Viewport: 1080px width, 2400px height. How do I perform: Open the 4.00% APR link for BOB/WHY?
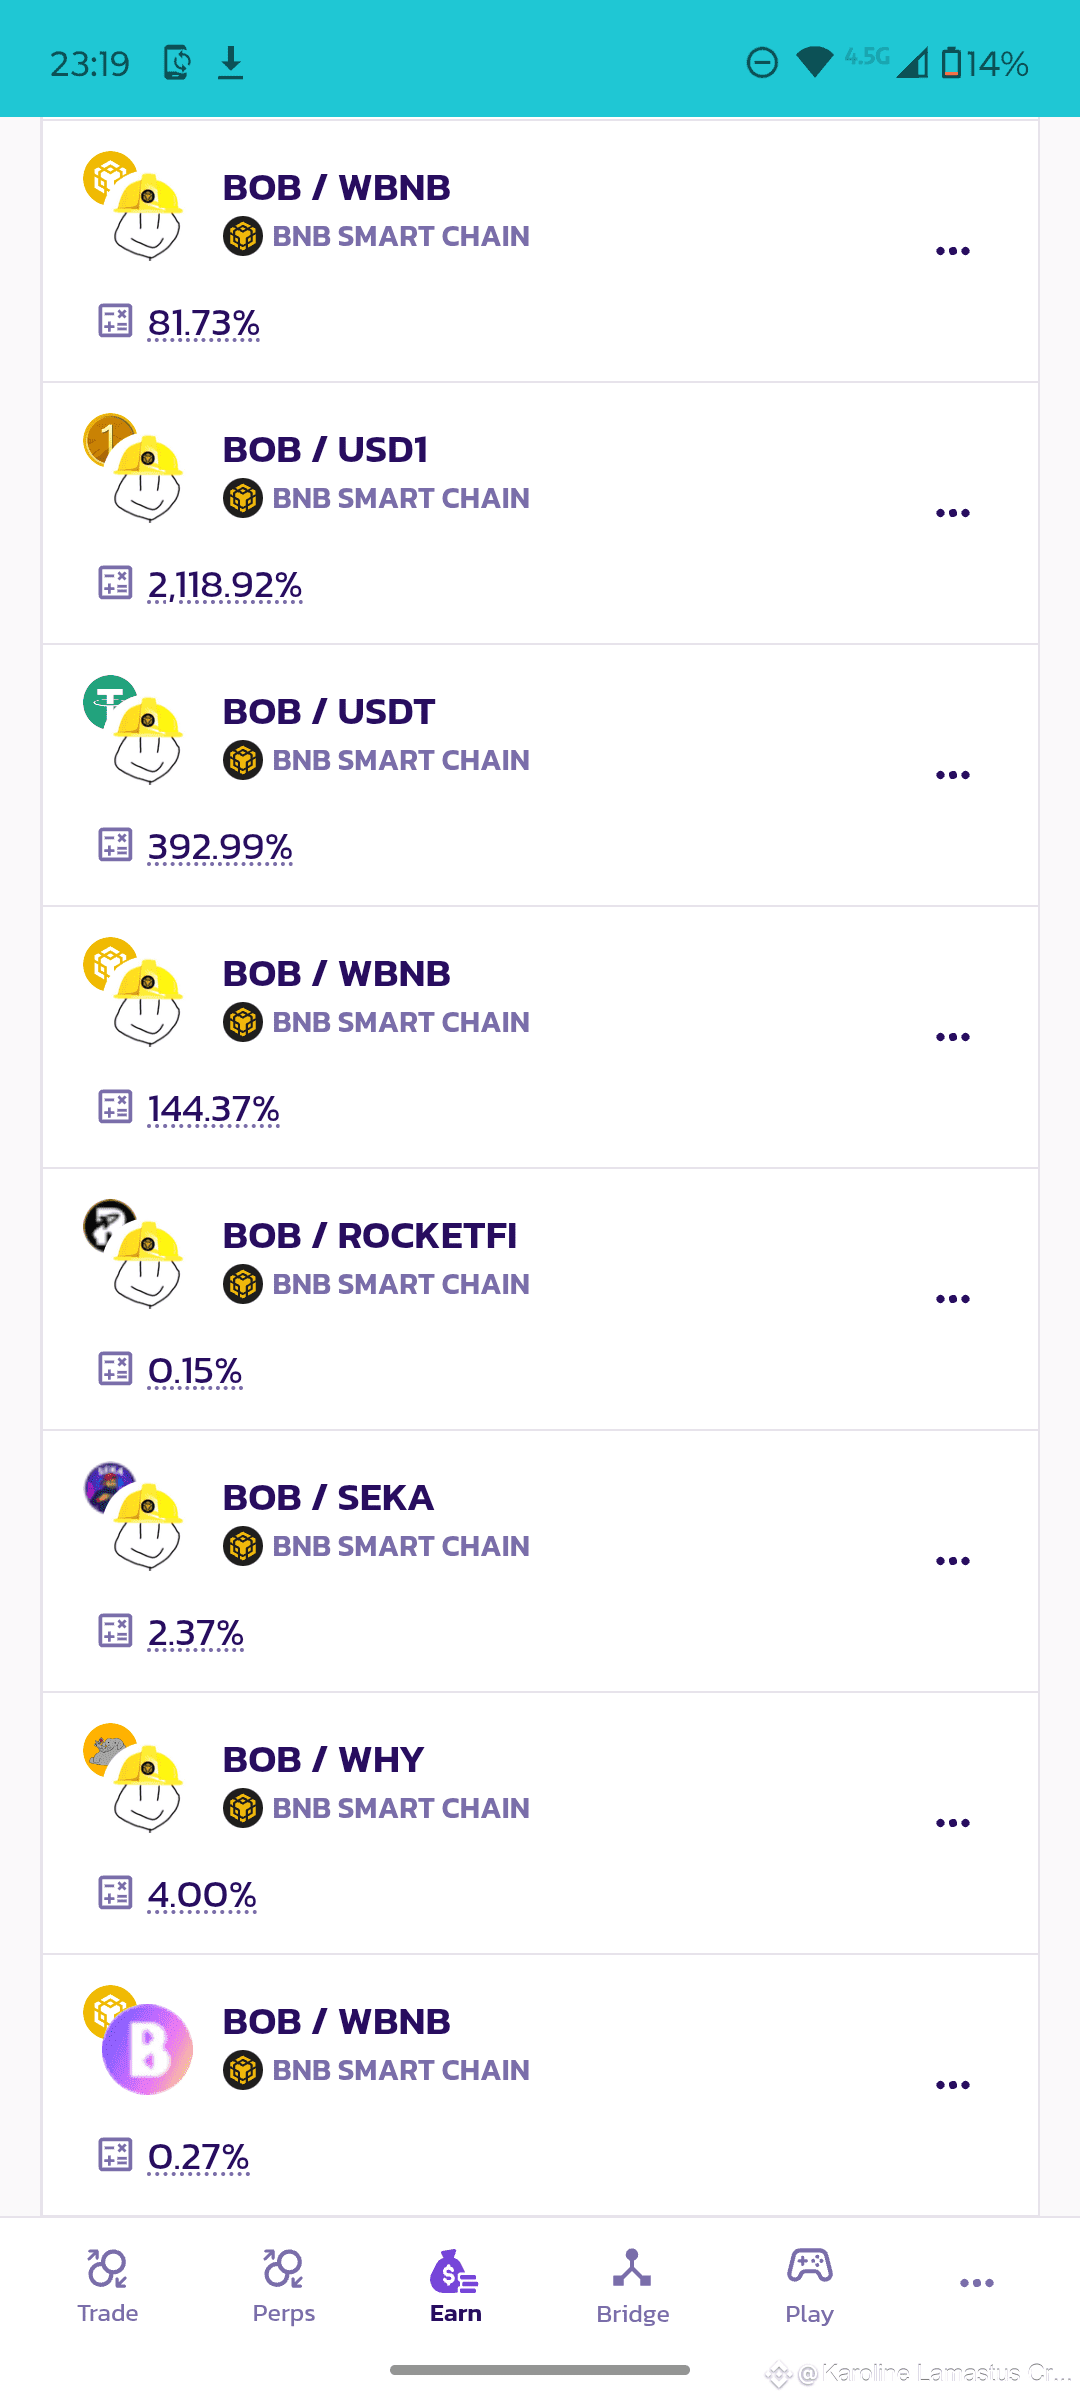pyautogui.click(x=202, y=1895)
